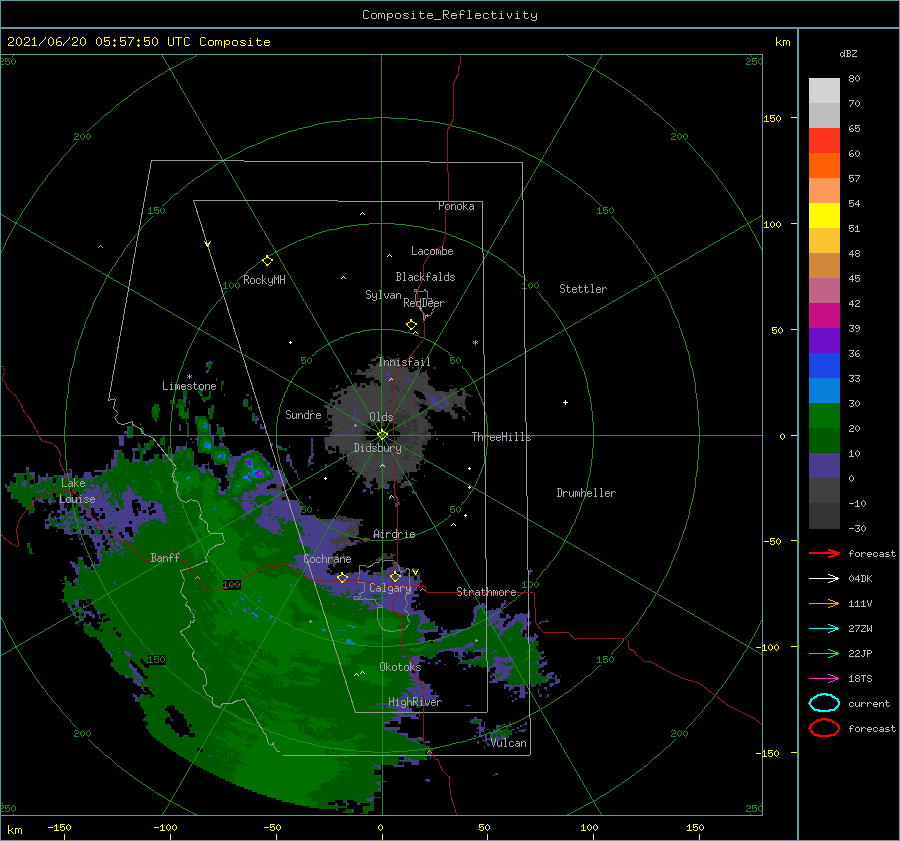Pick the purple swatch between 10 and 0

(824, 466)
